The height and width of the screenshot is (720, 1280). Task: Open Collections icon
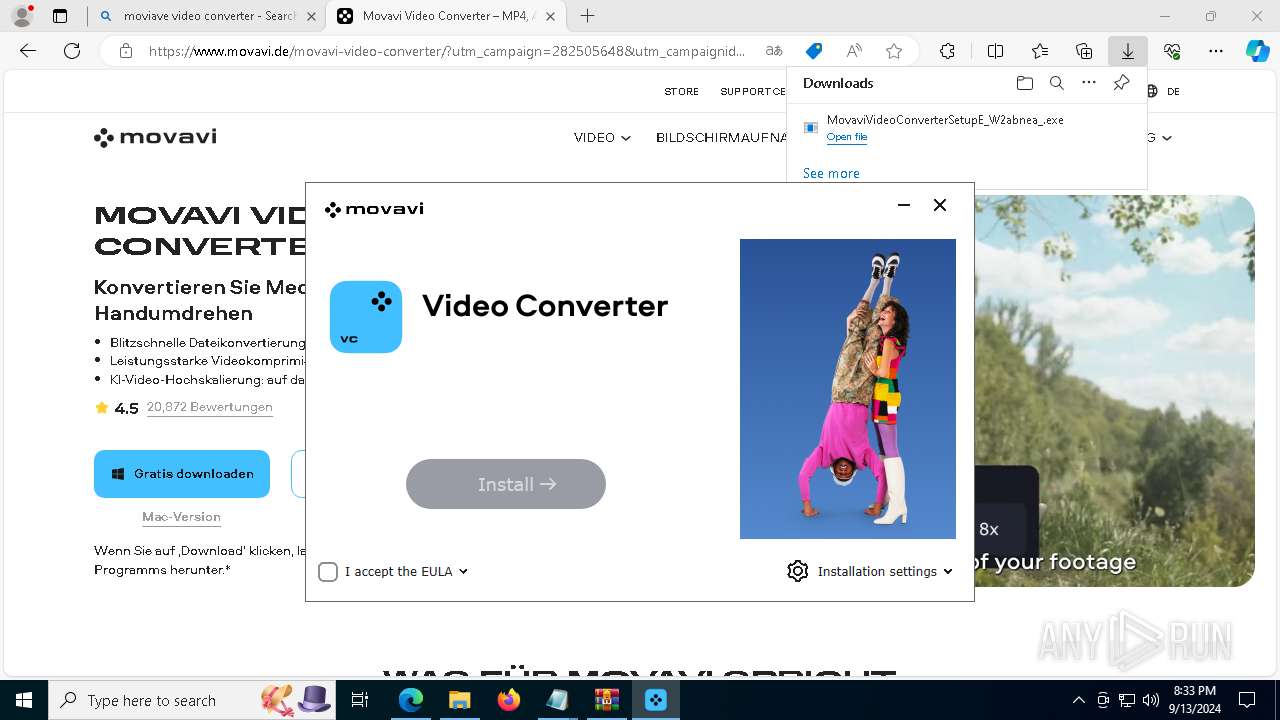coord(1084,51)
